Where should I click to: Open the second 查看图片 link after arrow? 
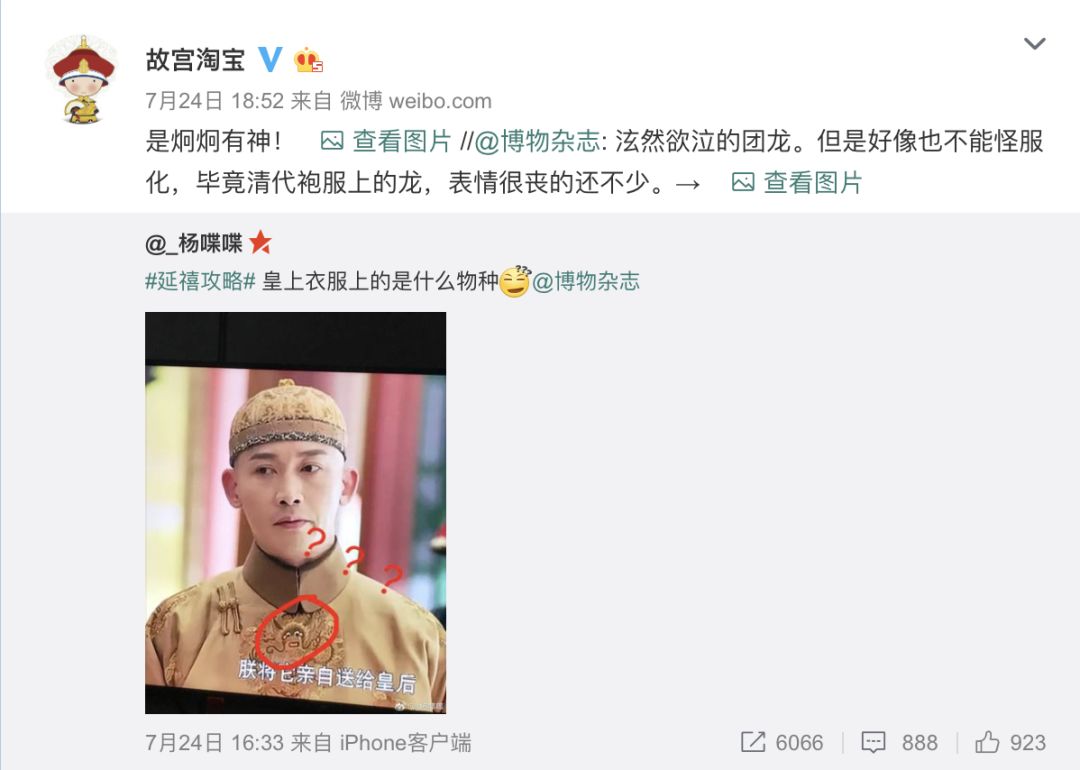click(x=813, y=183)
